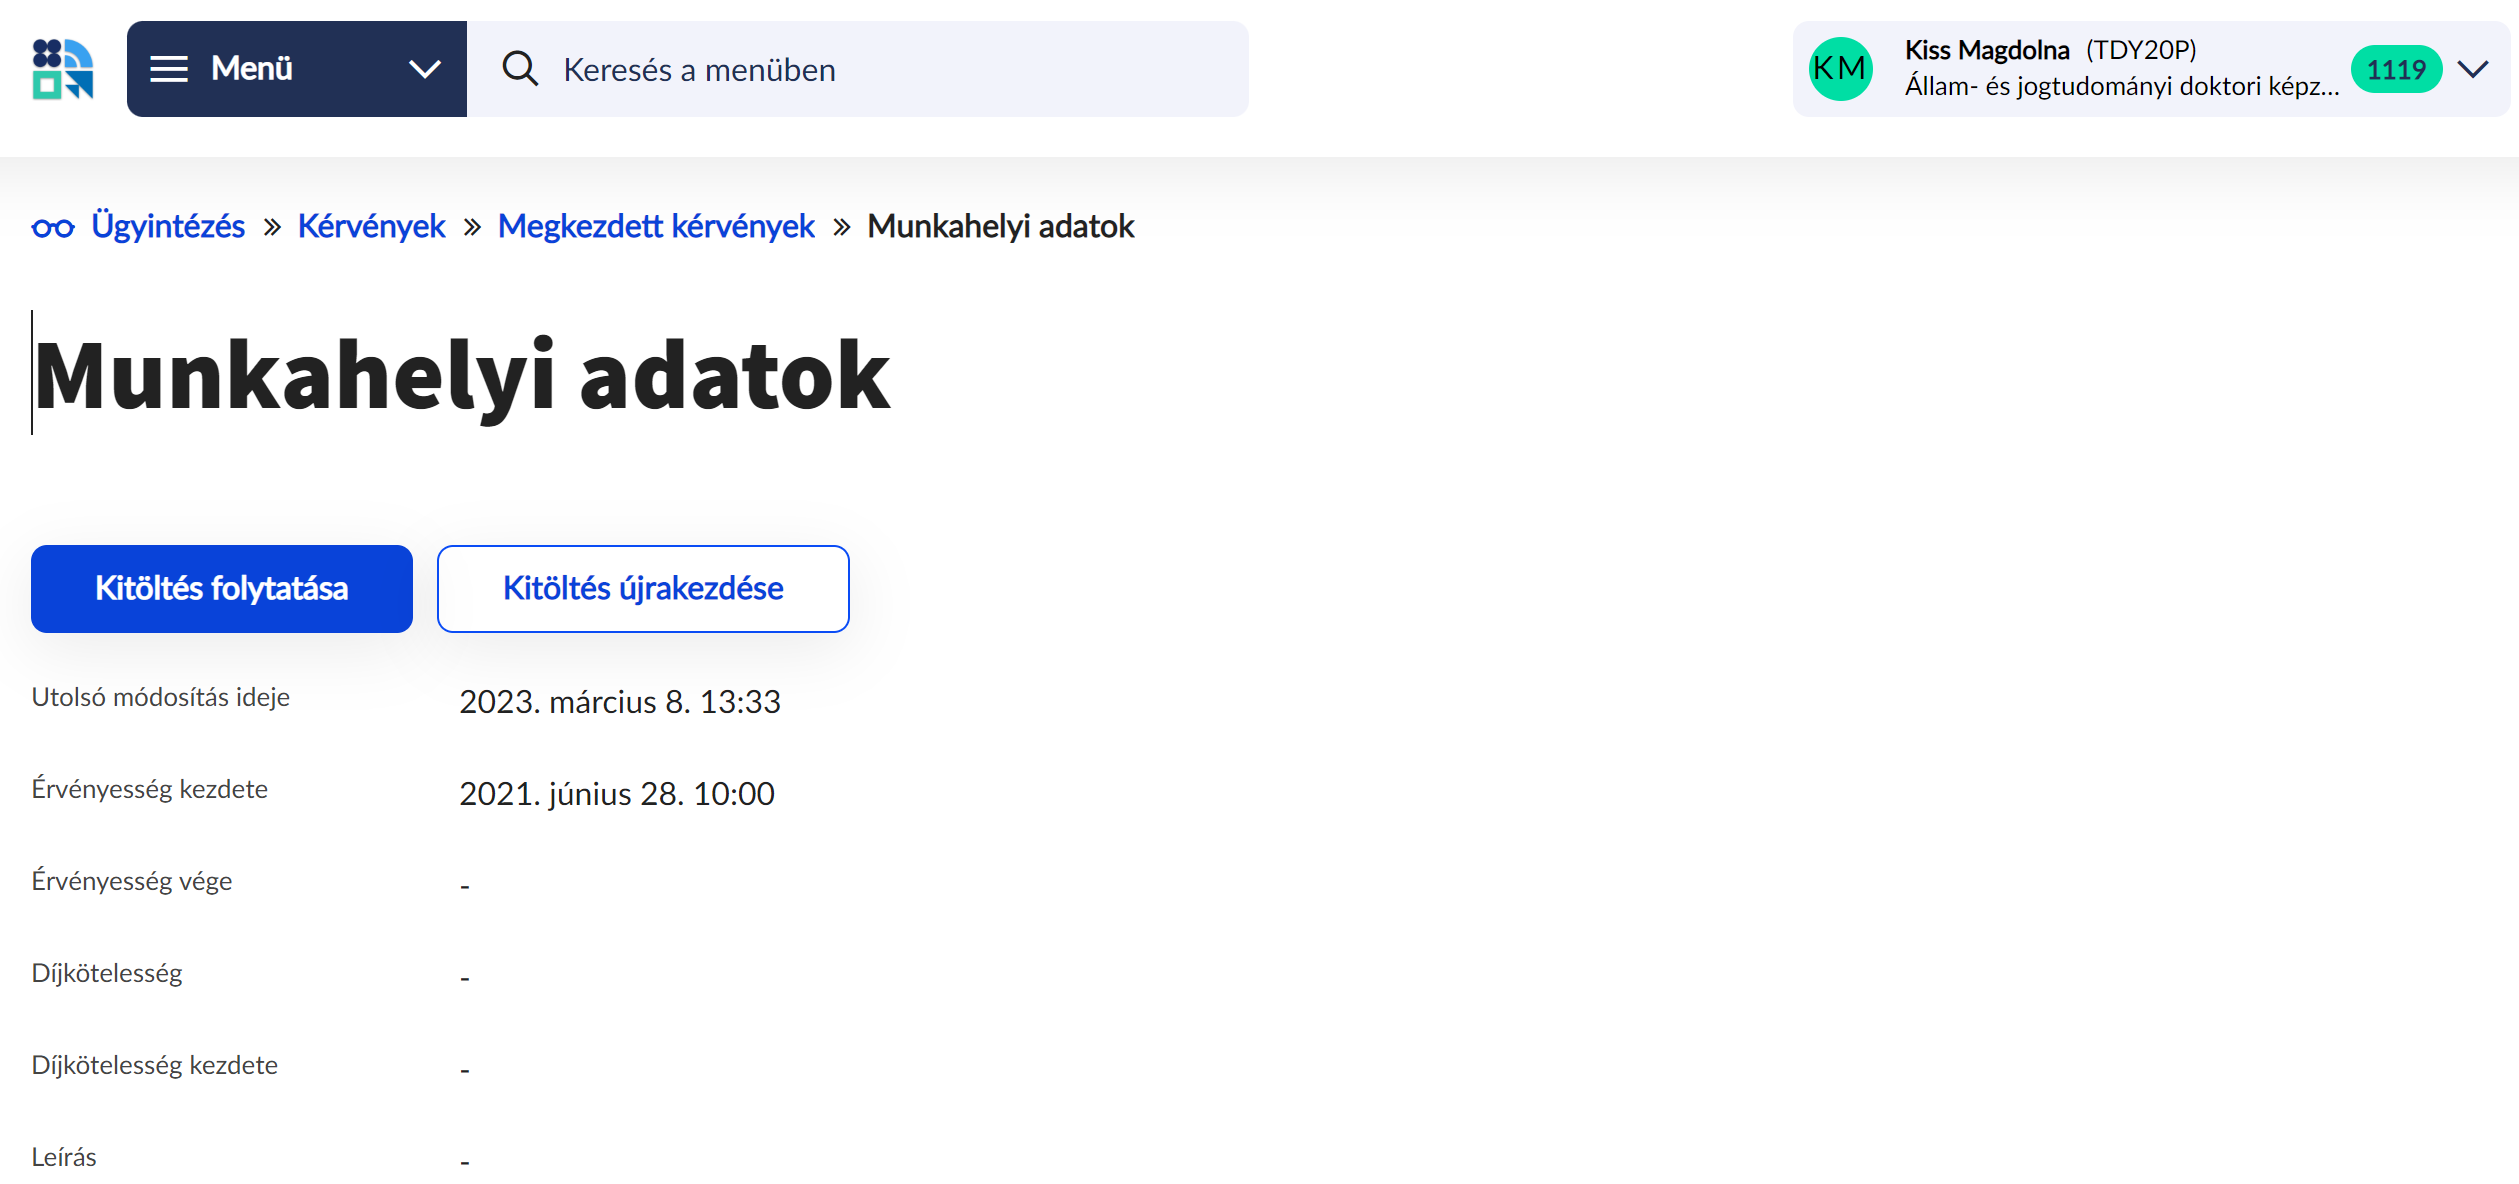Open the Ügyintézés breadcrumb link
Image resolution: width=2519 pixels, height=1184 pixels.
168,226
